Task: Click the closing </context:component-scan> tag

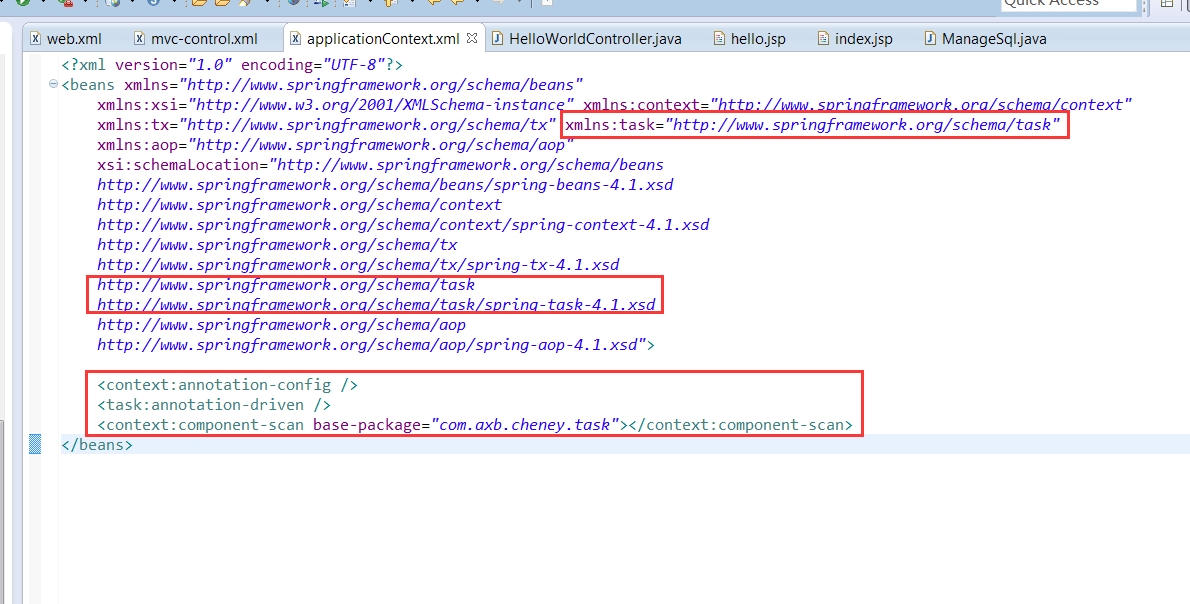Action: (x=741, y=425)
